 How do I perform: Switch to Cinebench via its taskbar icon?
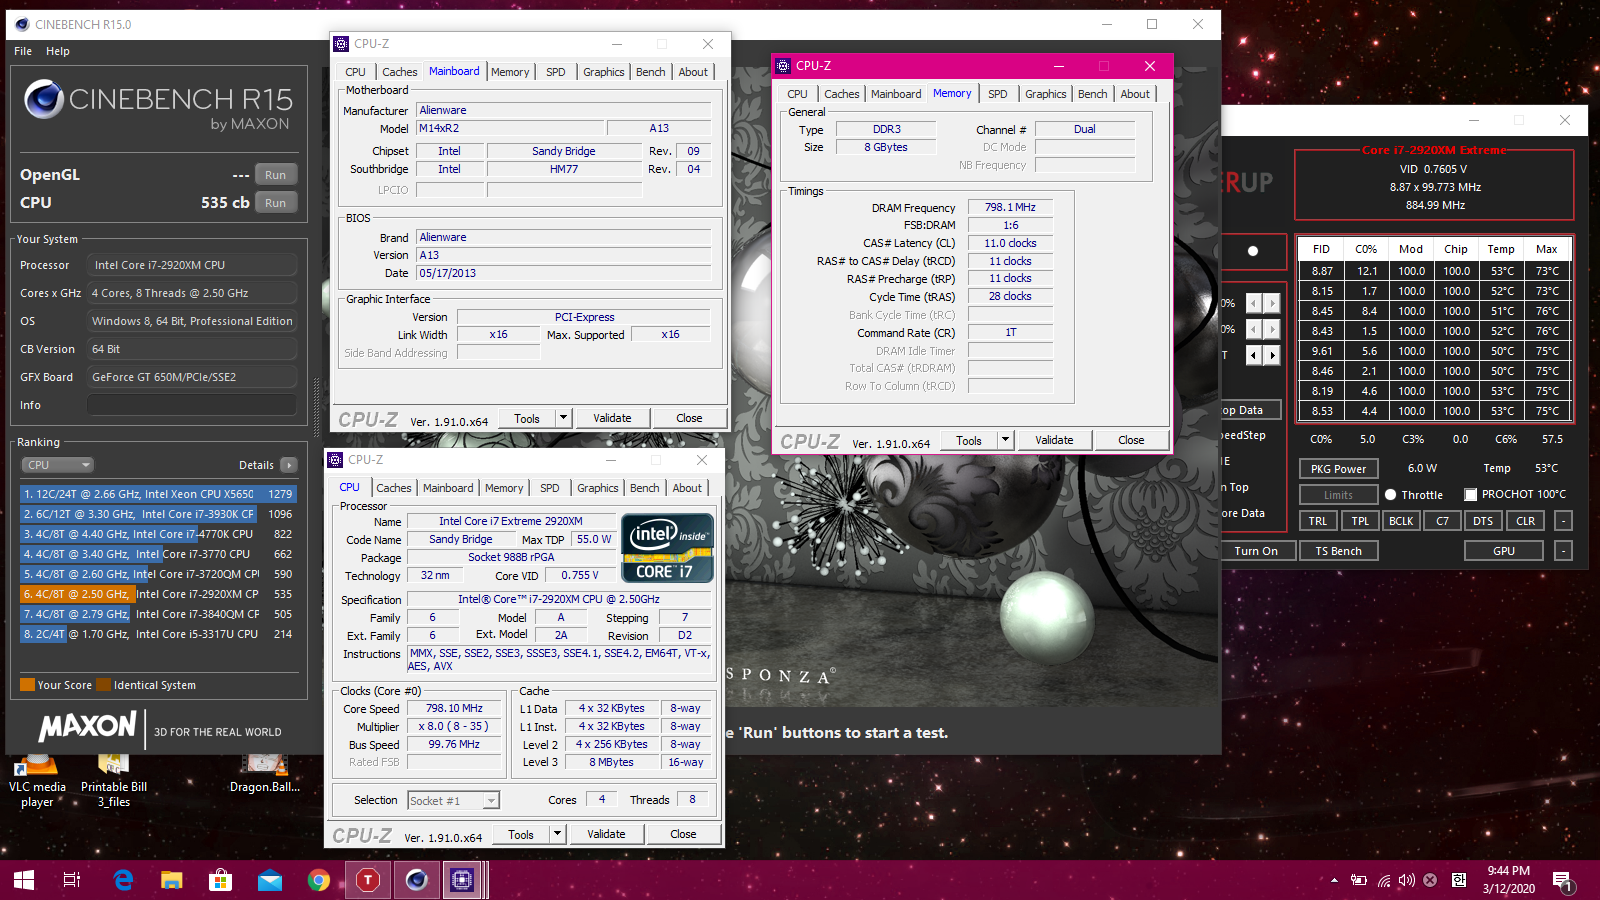click(x=416, y=880)
